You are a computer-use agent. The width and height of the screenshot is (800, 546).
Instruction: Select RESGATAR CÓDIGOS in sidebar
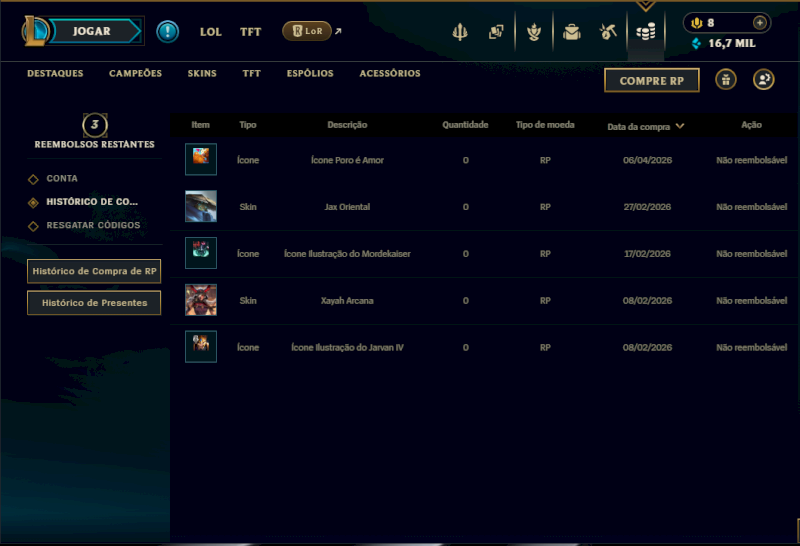point(93,225)
